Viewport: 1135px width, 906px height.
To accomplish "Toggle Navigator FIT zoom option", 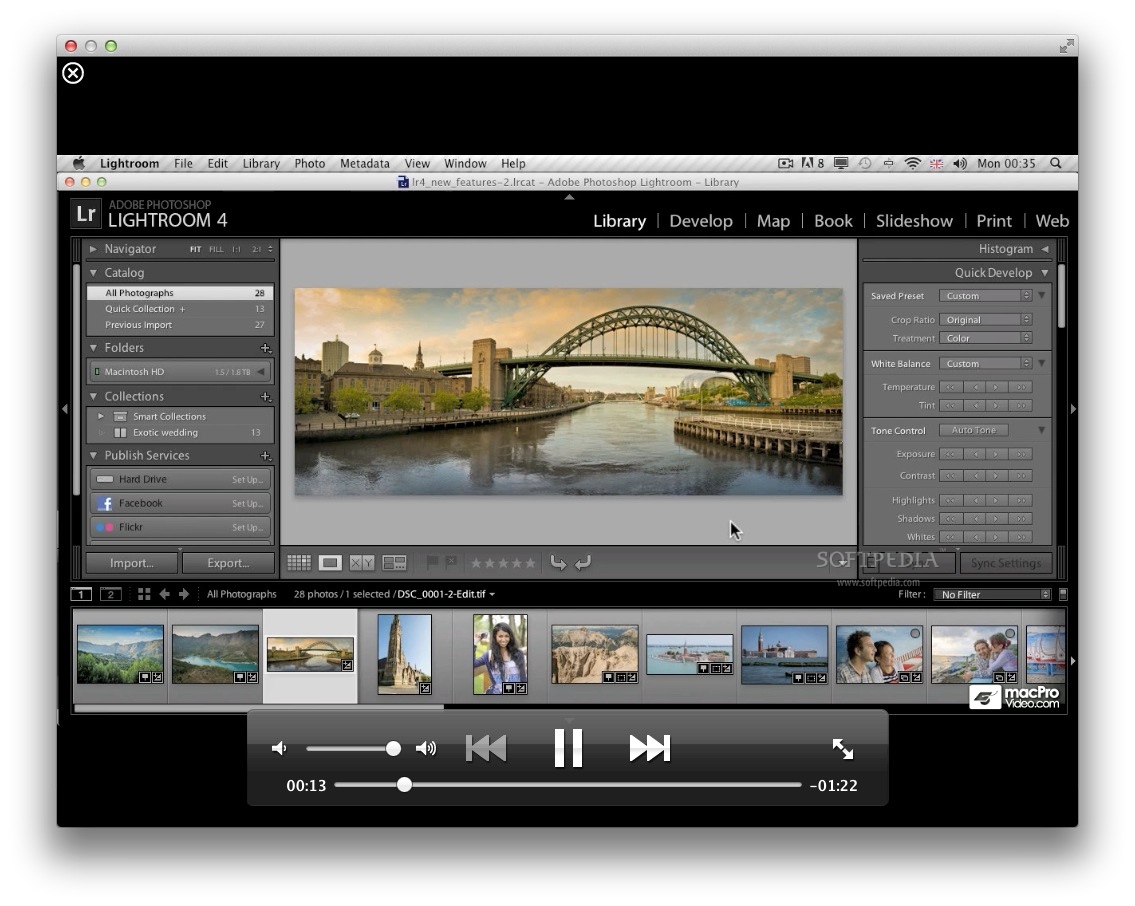I will [195, 250].
